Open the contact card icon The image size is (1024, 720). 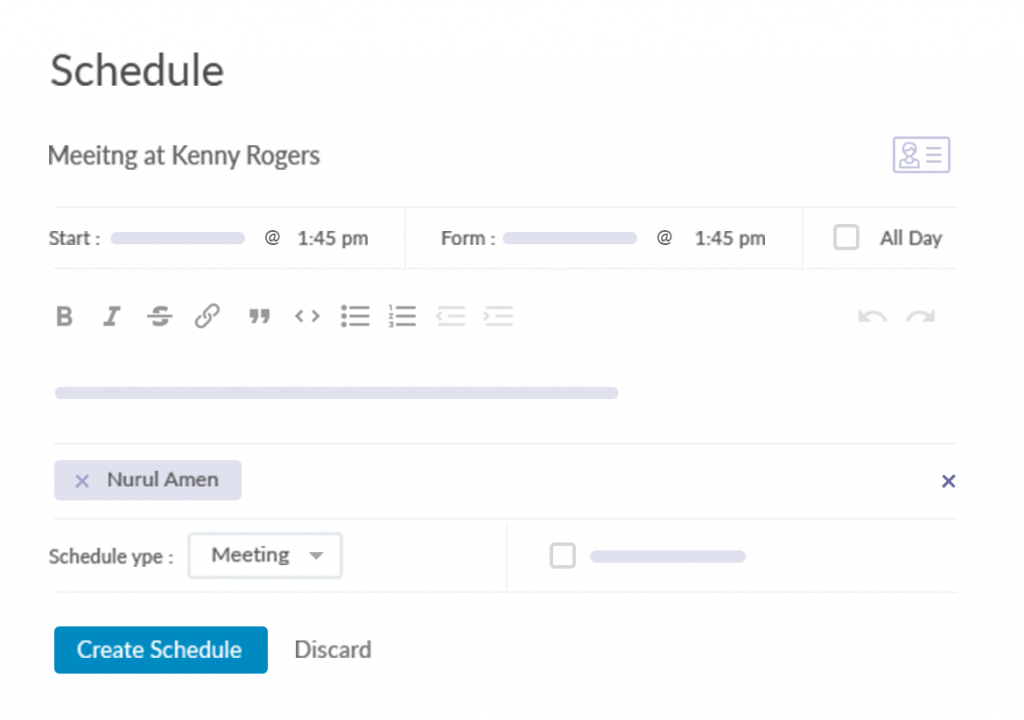click(x=921, y=155)
